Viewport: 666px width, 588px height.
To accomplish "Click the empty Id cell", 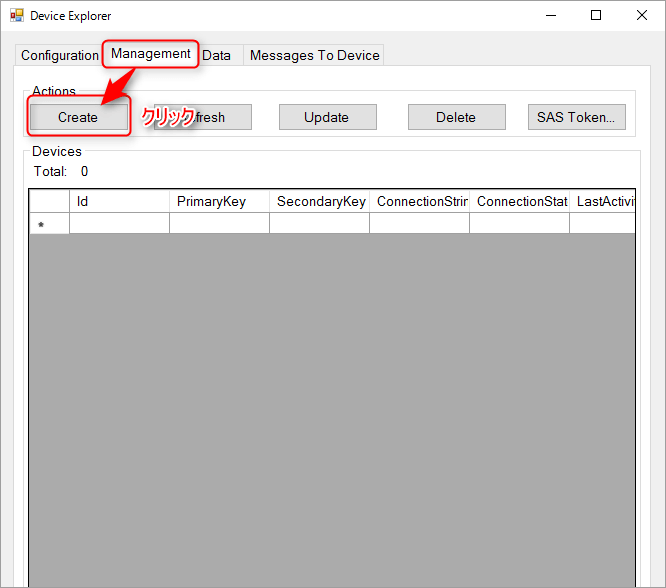I will click(119, 224).
